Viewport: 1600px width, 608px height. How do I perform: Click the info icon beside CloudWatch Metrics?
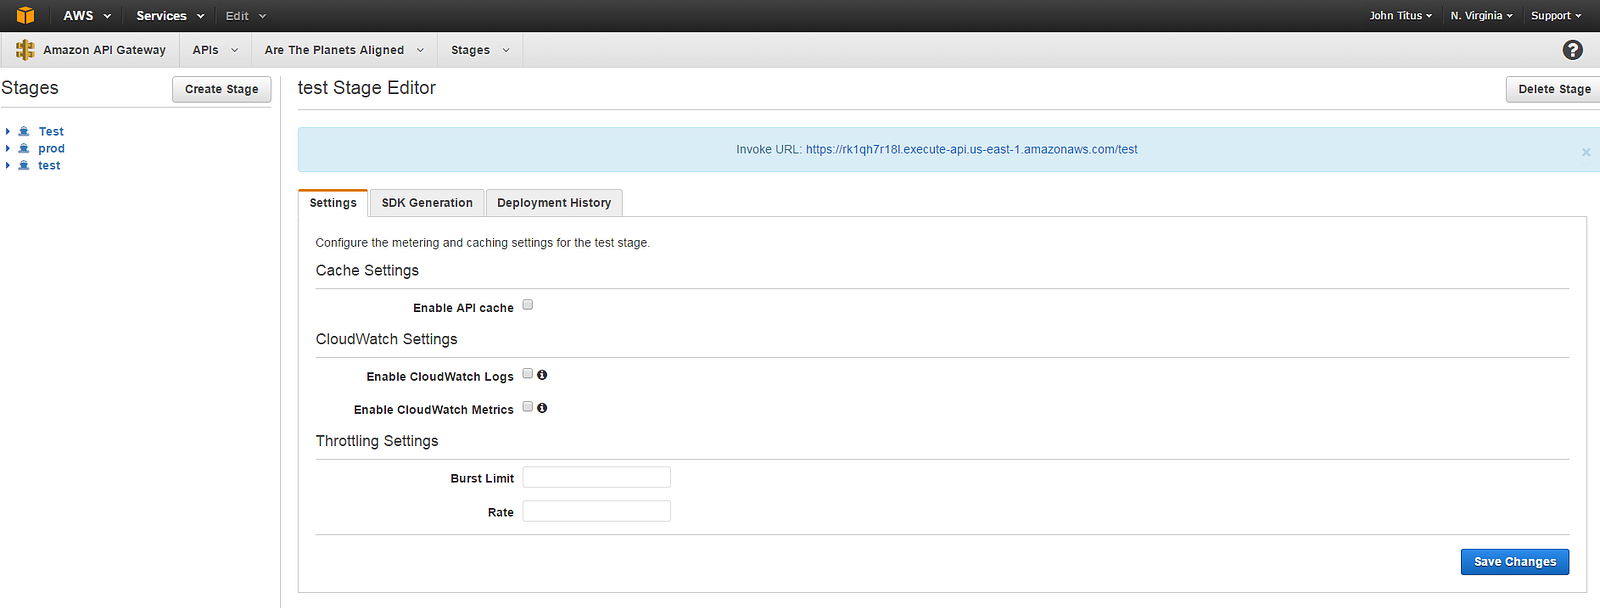tap(542, 408)
